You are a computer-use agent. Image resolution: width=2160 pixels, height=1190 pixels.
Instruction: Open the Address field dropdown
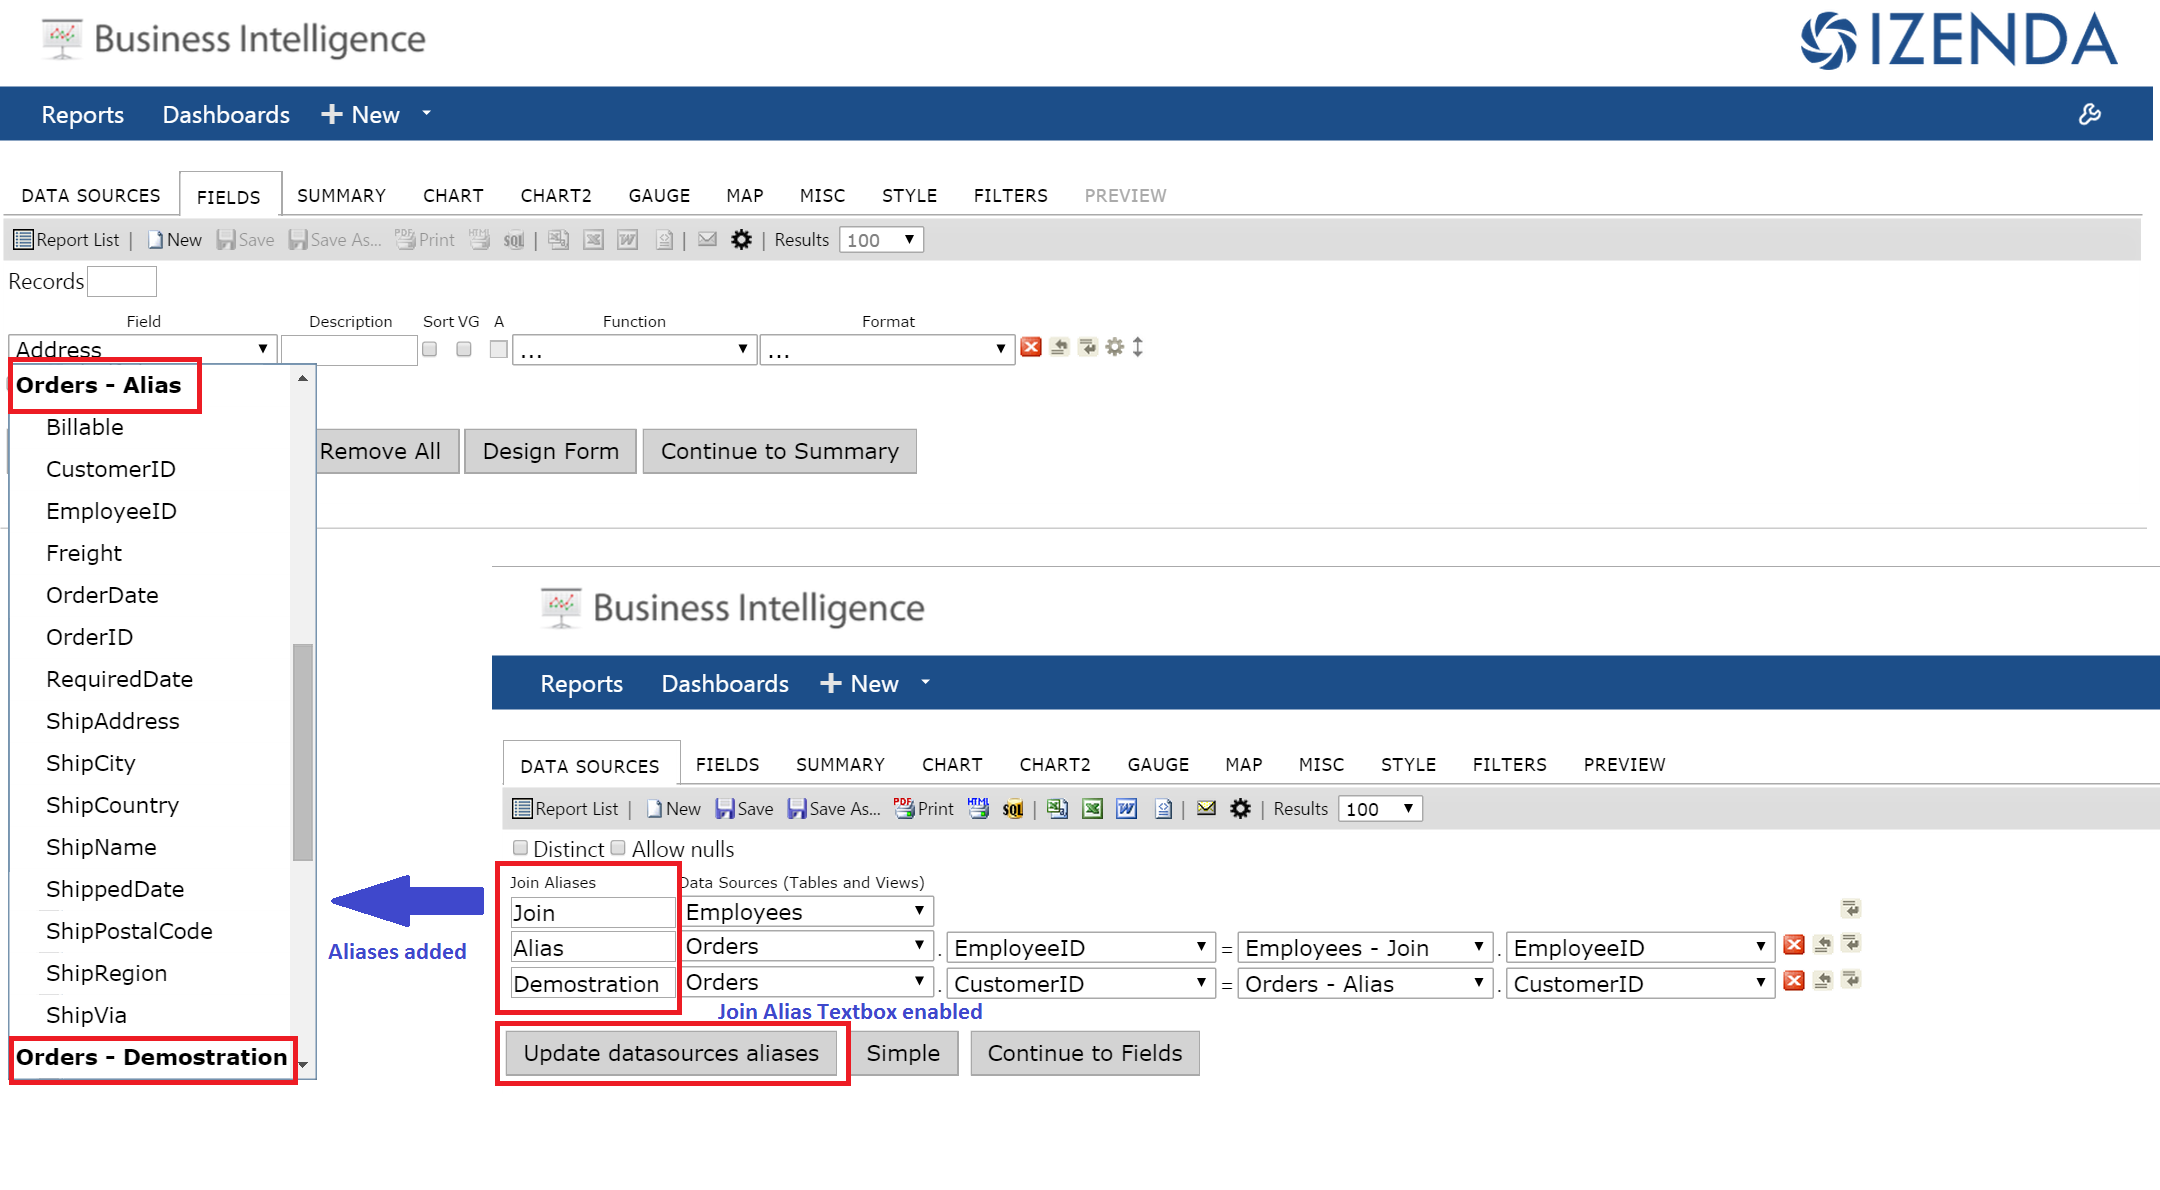pyautogui.click(x=142, y=349)
